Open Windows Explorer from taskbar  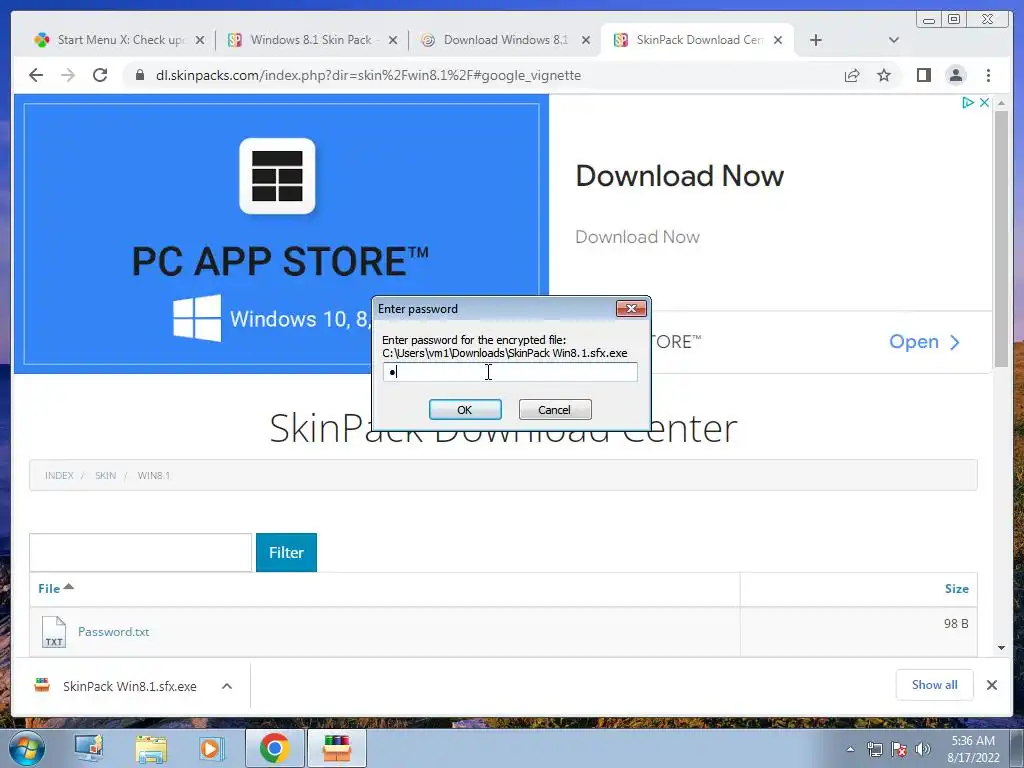tap(150, 748)
